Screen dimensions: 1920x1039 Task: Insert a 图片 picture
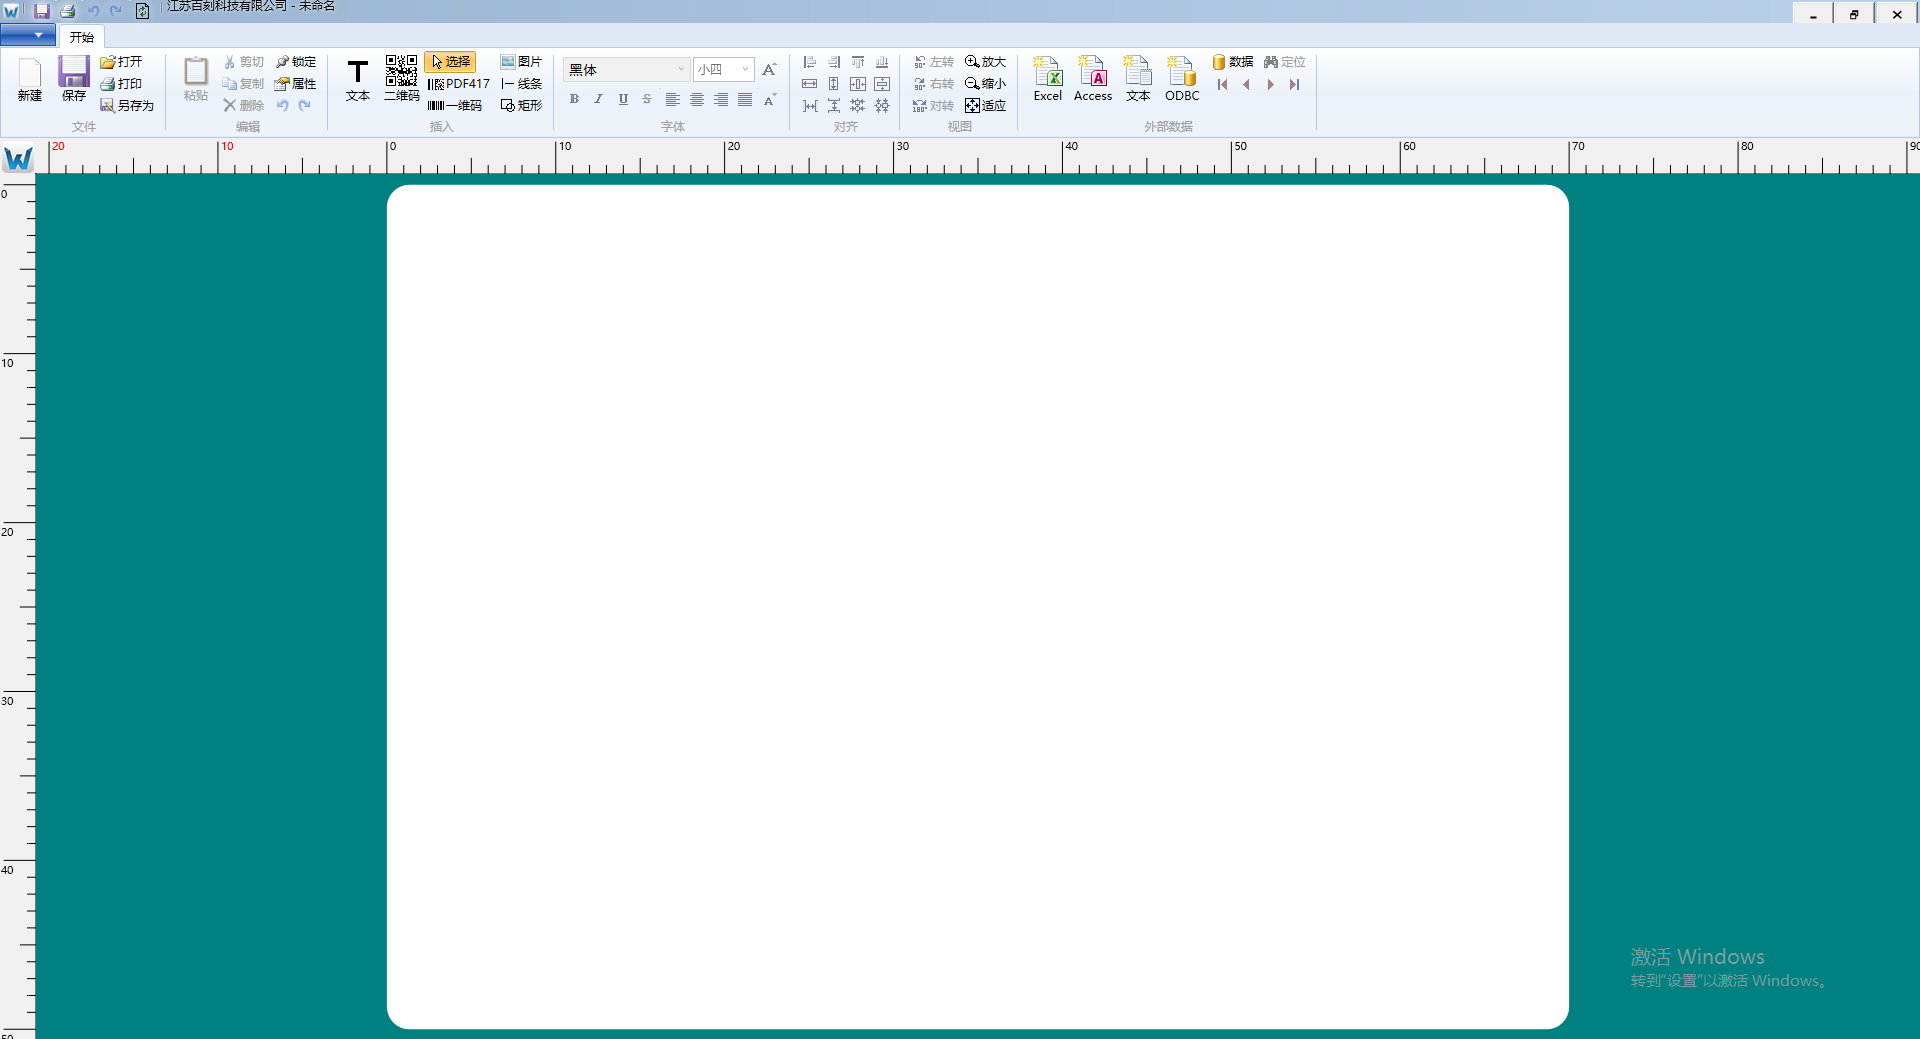[521, 62]
